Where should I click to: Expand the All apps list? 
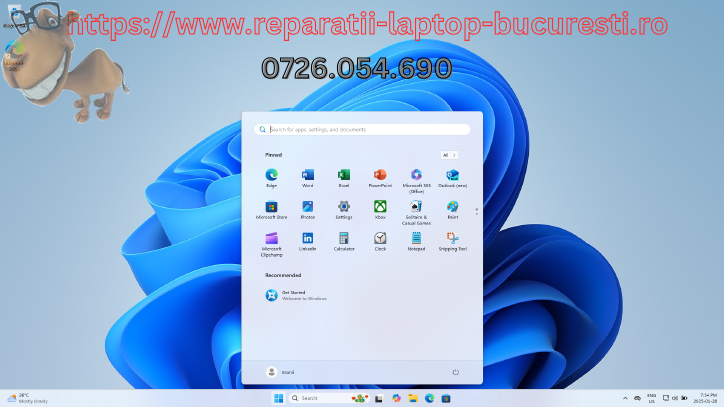pyautogui.click(x=449, y=155)
